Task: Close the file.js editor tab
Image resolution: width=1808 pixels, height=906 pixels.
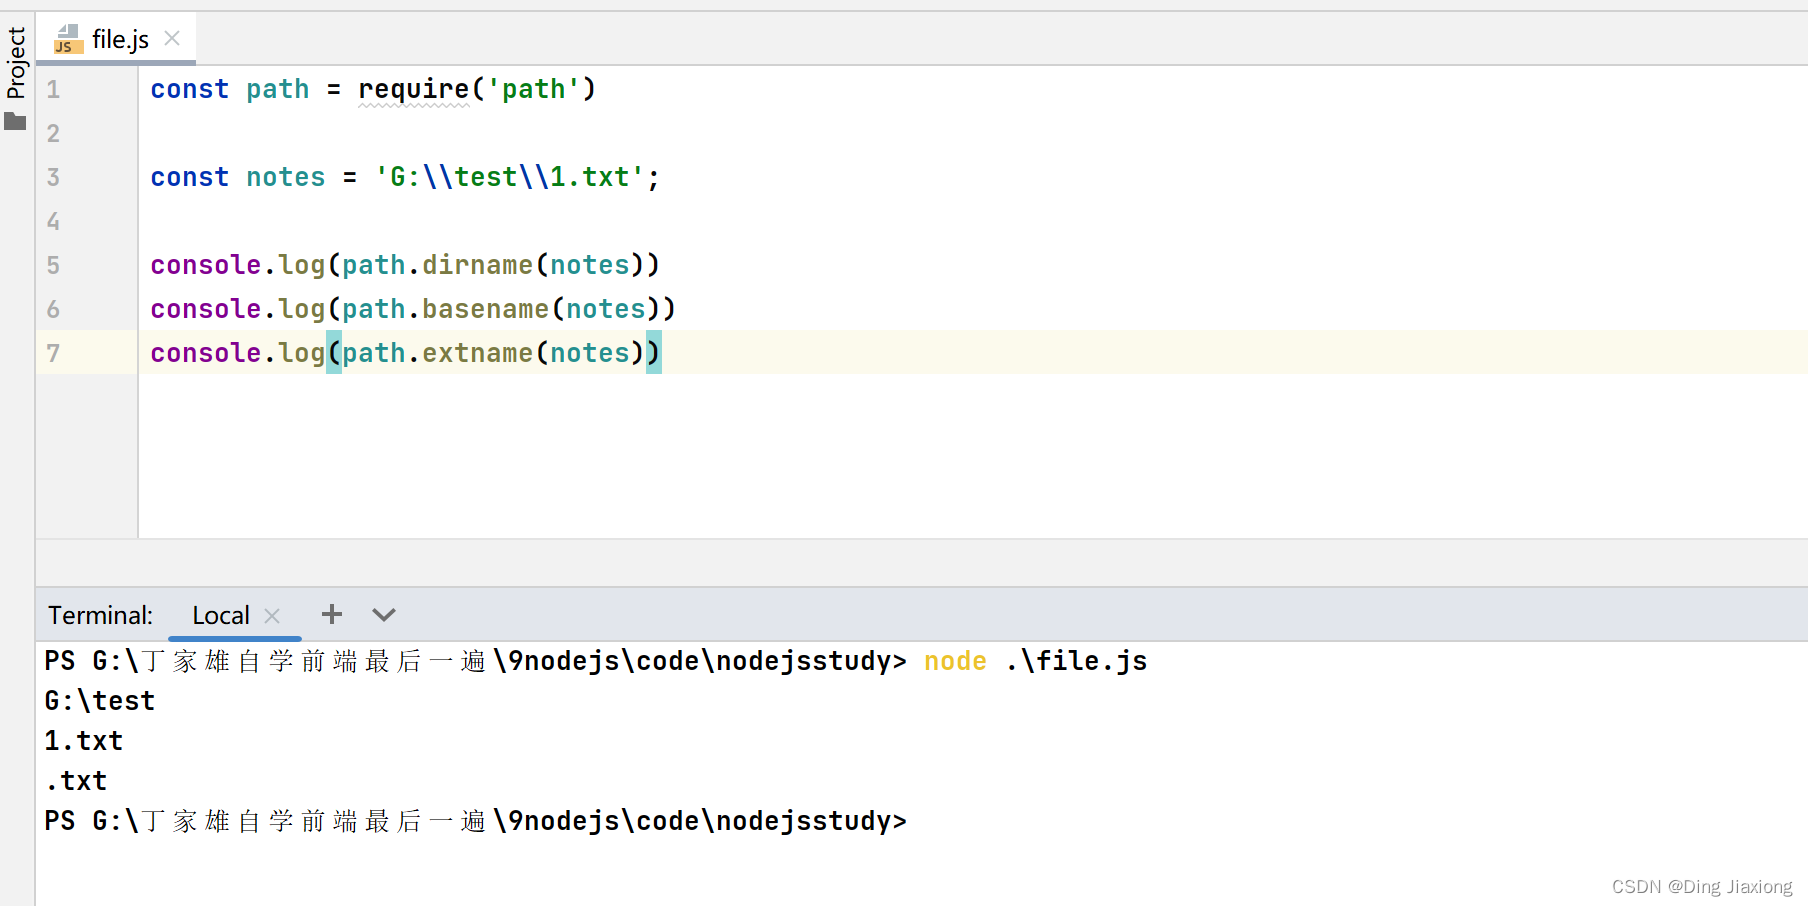Action: 172,38
